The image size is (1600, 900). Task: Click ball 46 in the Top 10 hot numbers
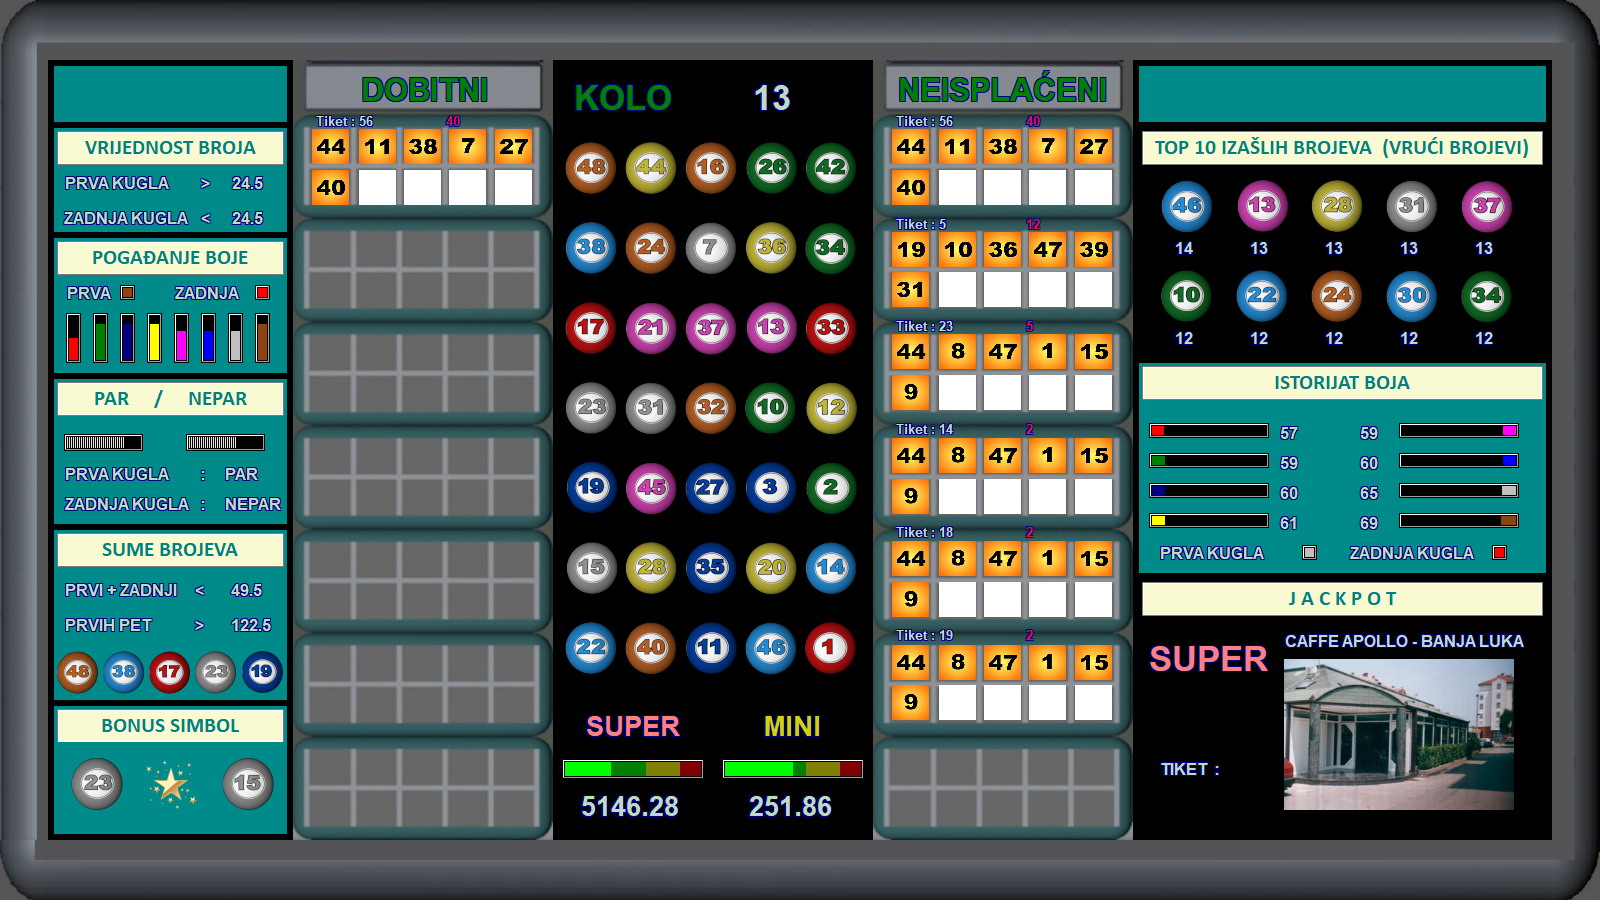(1186, 206)
